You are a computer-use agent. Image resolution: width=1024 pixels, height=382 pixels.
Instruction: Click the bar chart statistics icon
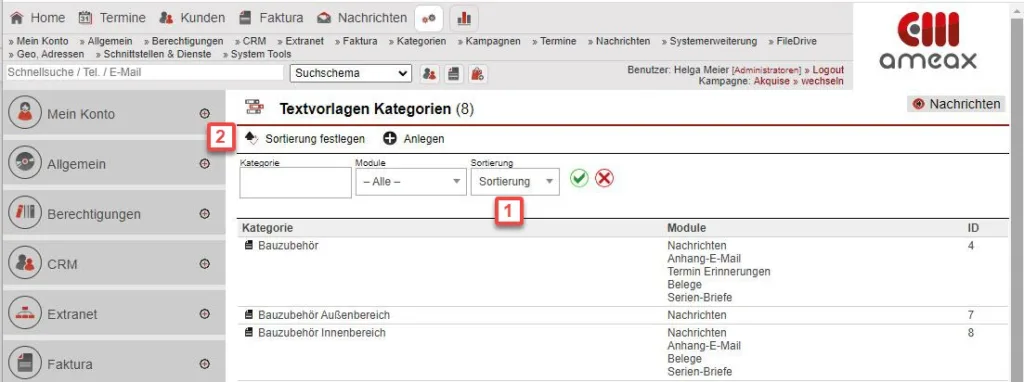coord(464,18)
